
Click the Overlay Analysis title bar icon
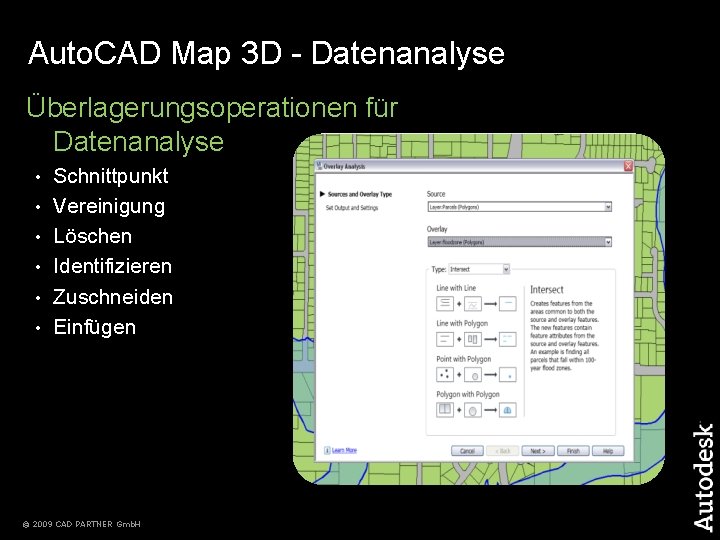[319, 166]
